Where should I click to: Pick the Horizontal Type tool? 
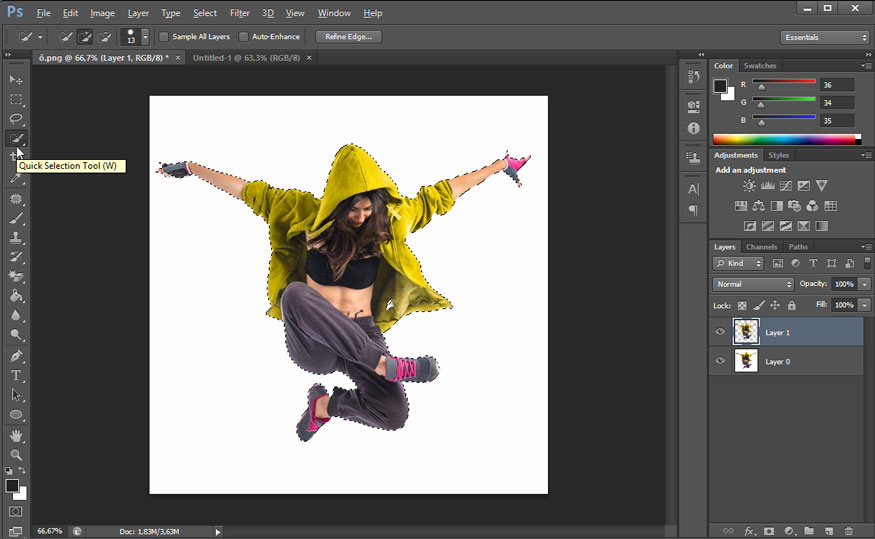(16, 375)
